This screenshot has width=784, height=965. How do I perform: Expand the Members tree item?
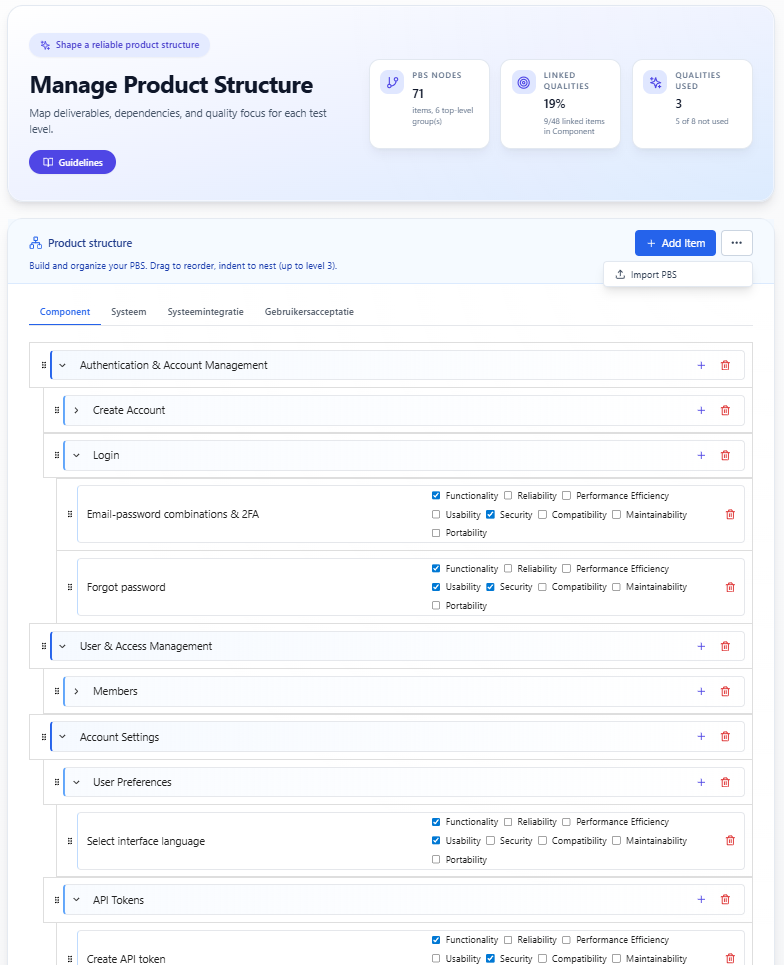point(76,691)
